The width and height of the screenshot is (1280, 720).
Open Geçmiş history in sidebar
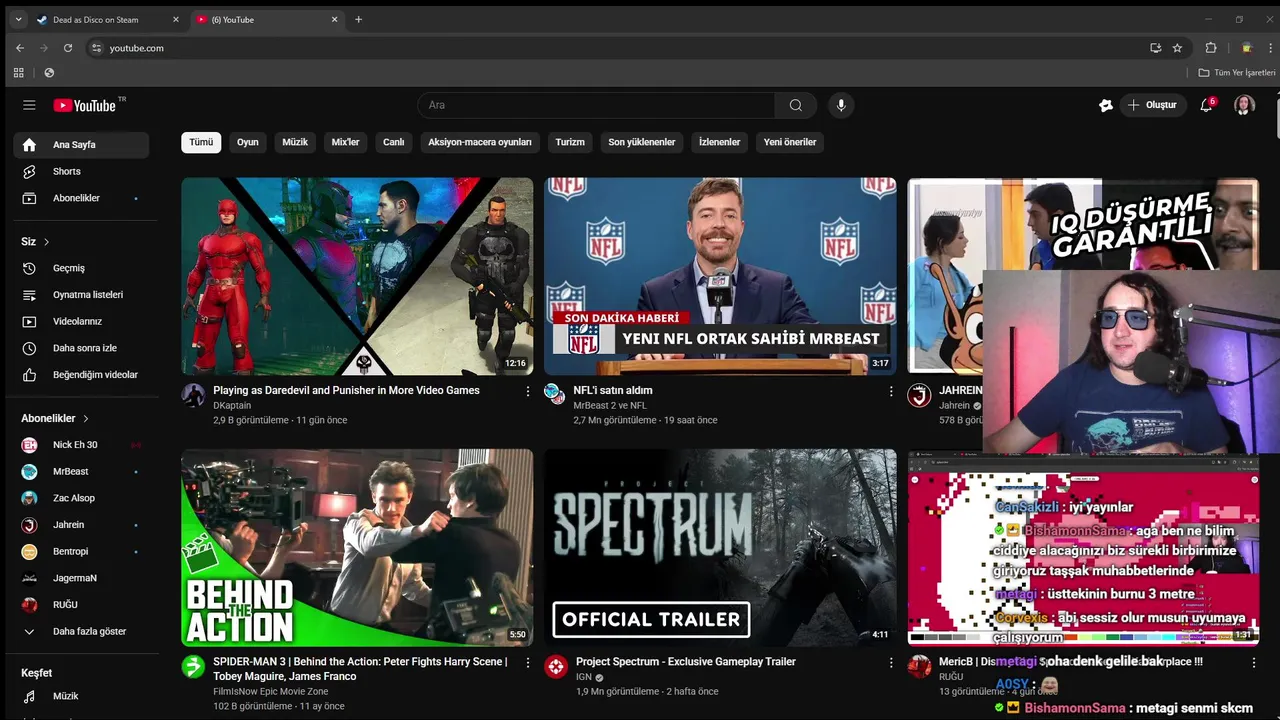(x=82, y=268)
